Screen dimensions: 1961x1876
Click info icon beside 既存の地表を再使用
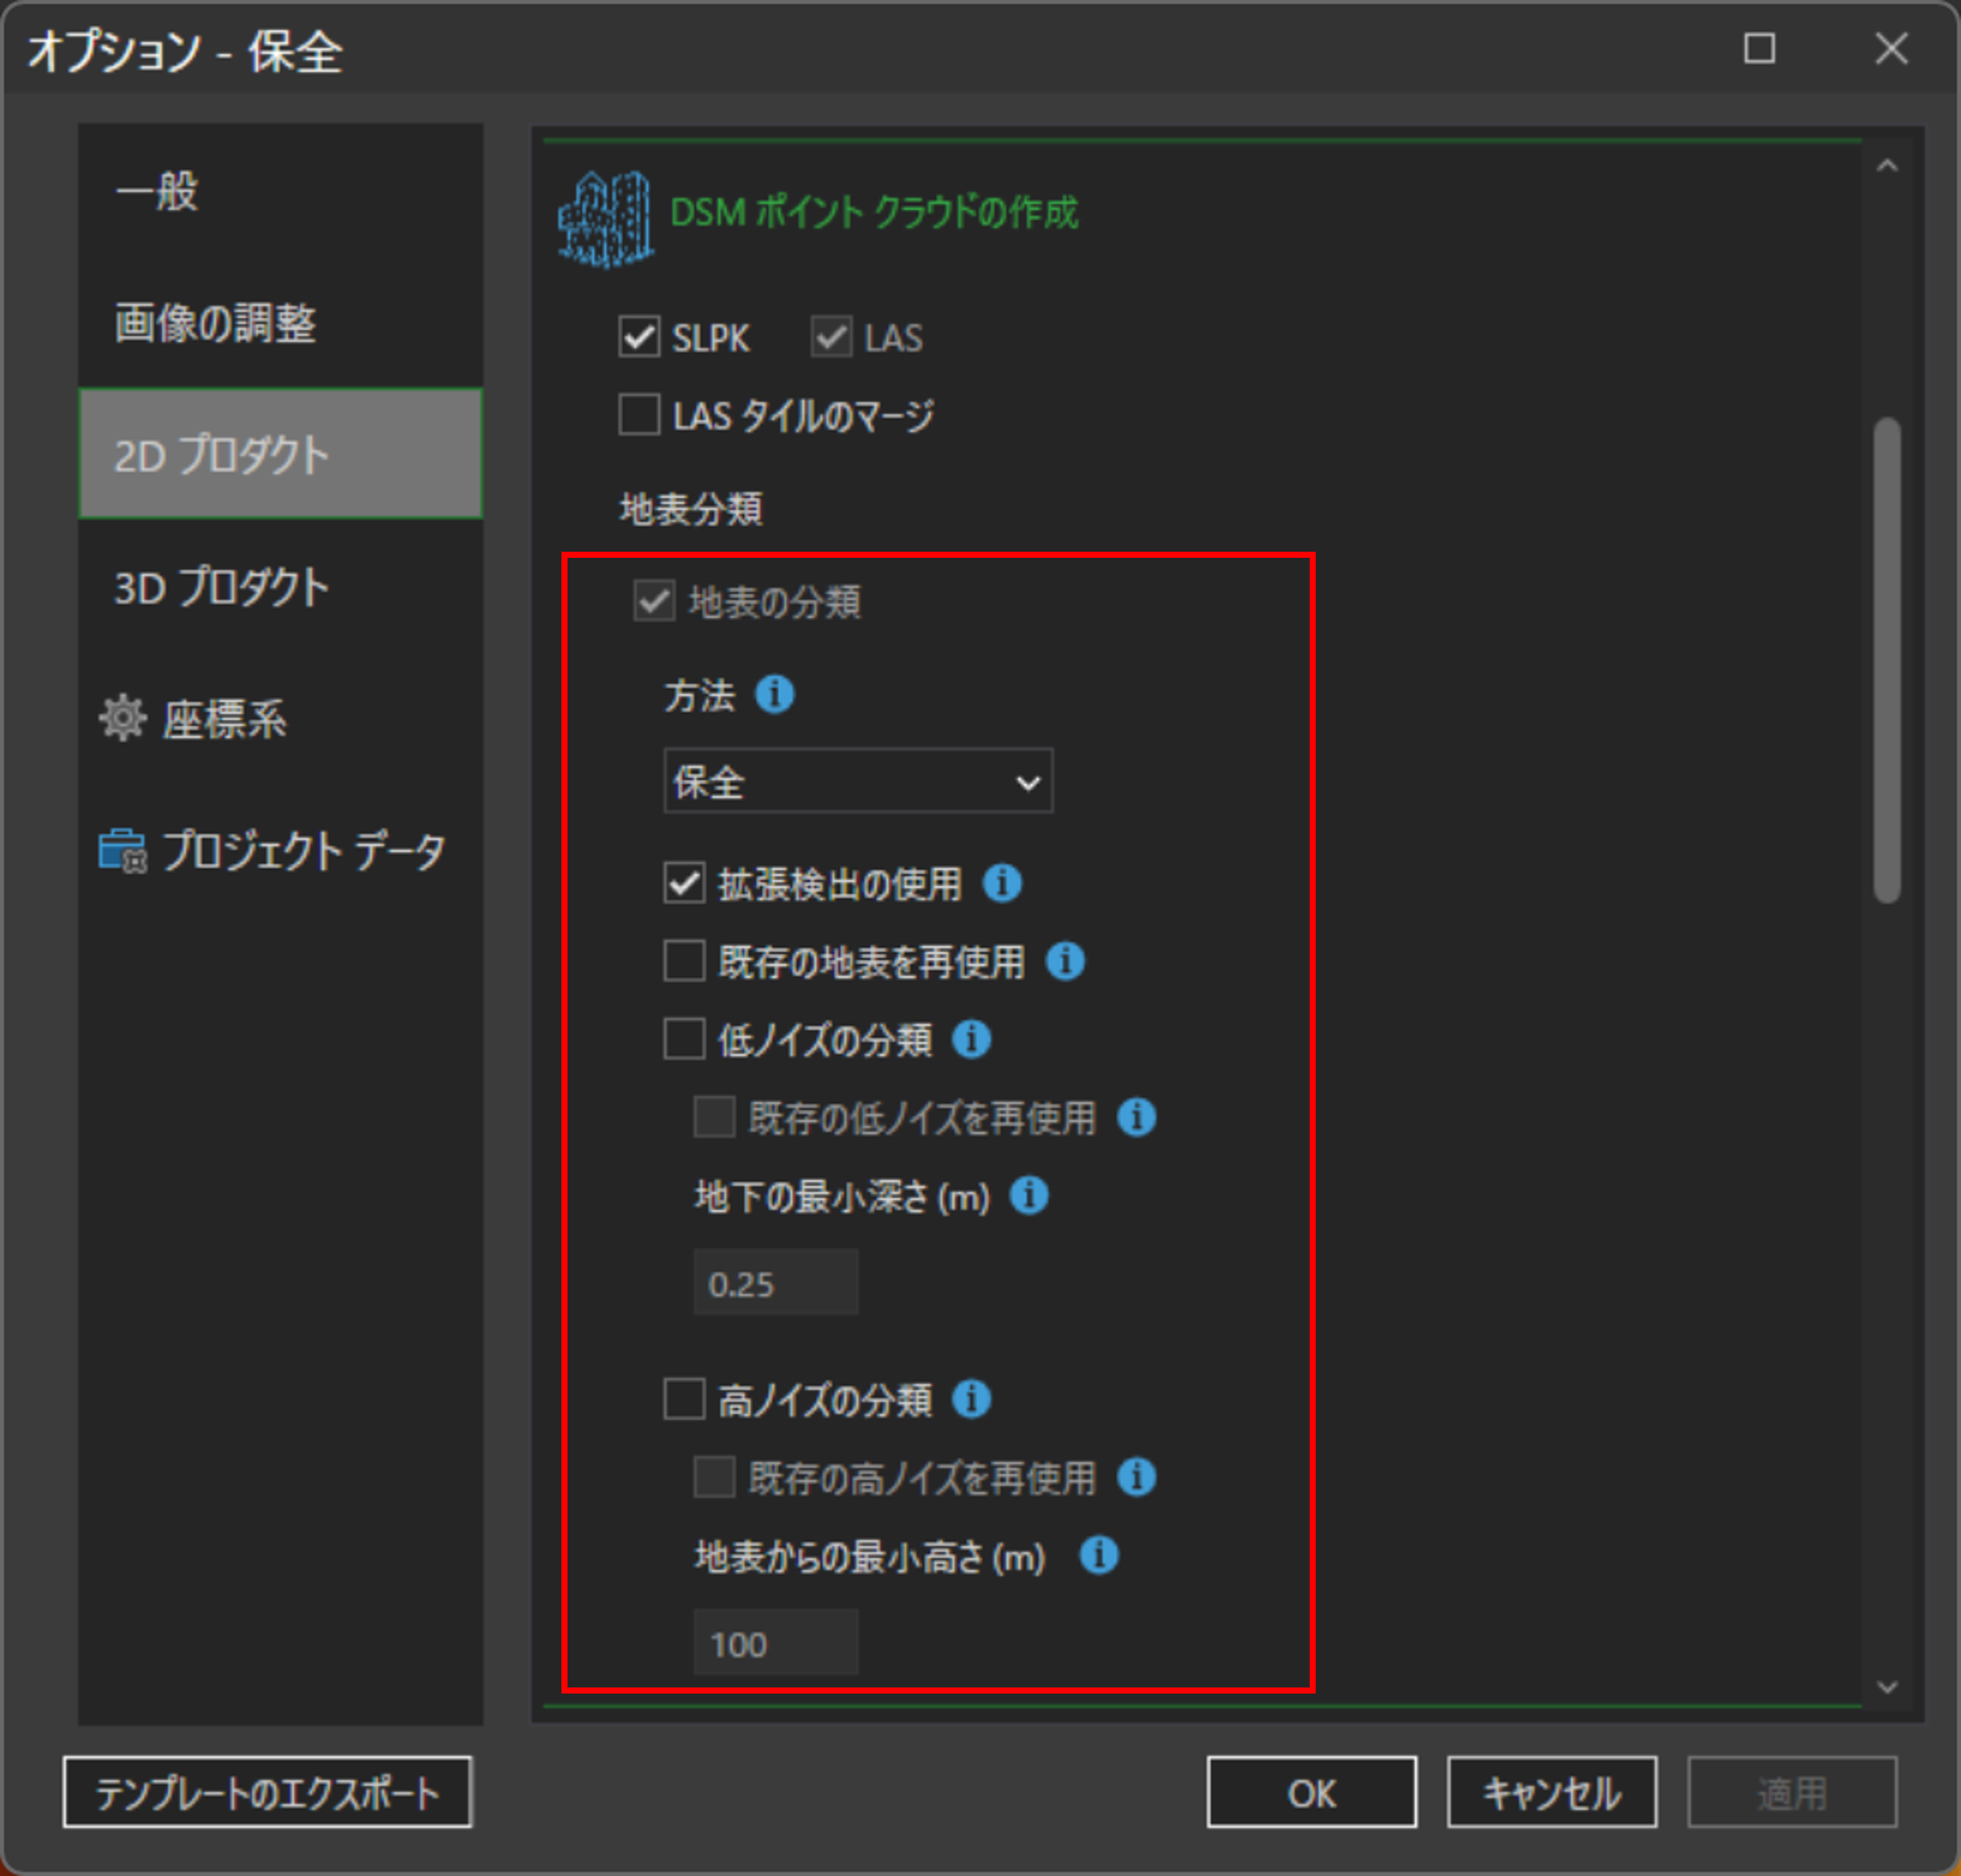click(x=1065, y=961)
